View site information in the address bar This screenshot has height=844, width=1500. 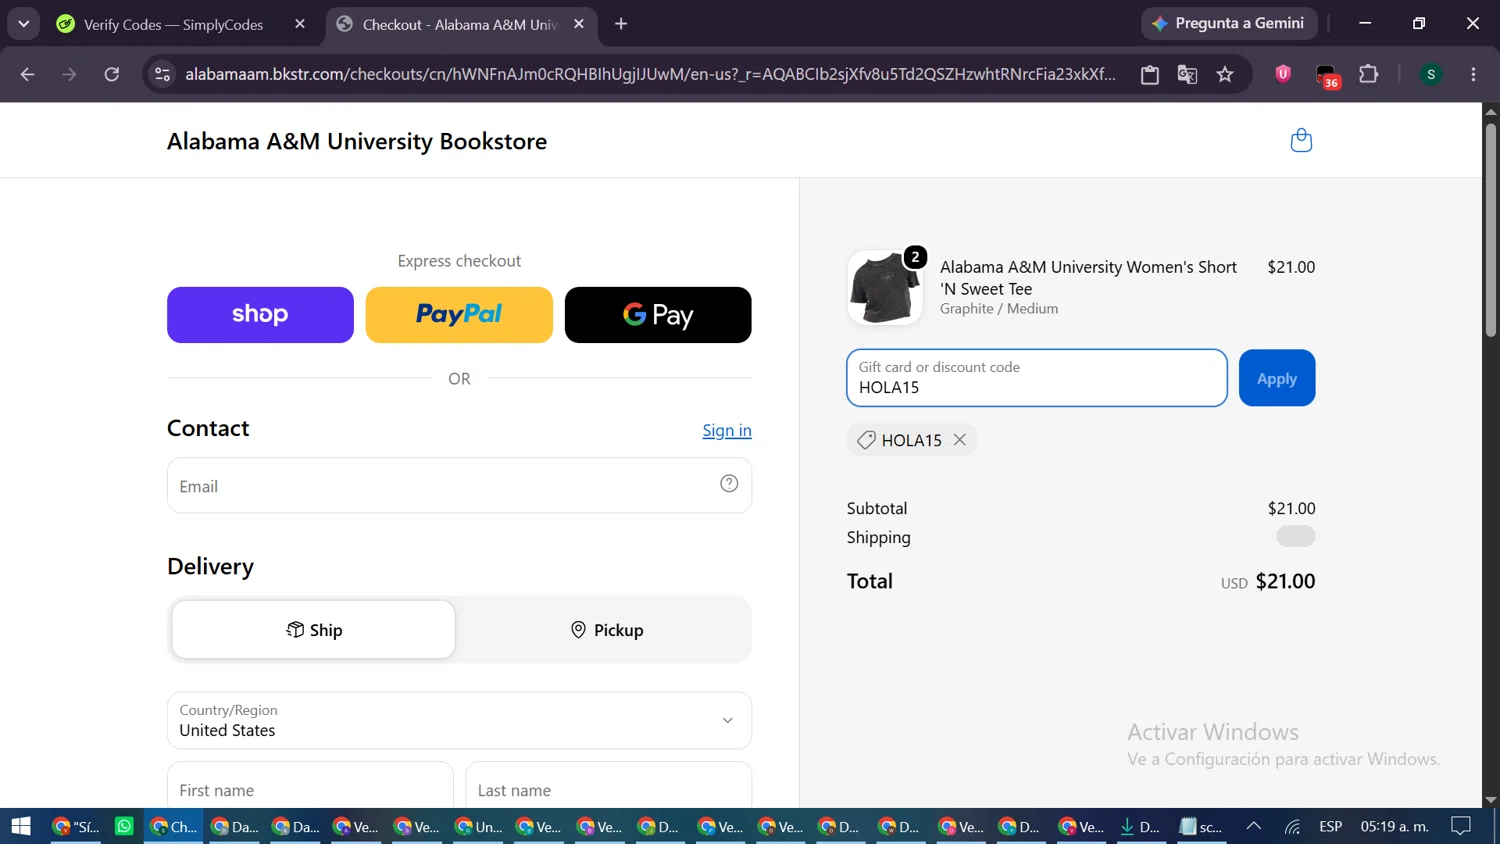click(163, 74)
